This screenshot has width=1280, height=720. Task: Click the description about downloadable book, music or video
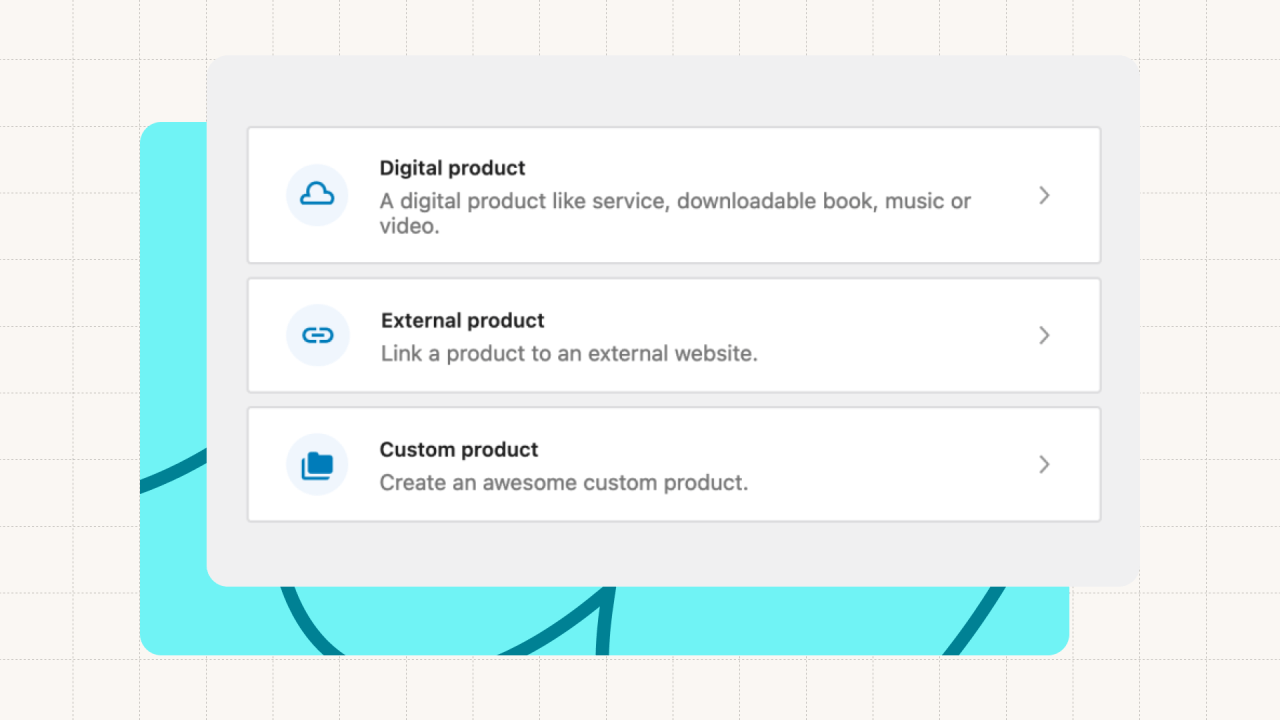tap(675, 213)
